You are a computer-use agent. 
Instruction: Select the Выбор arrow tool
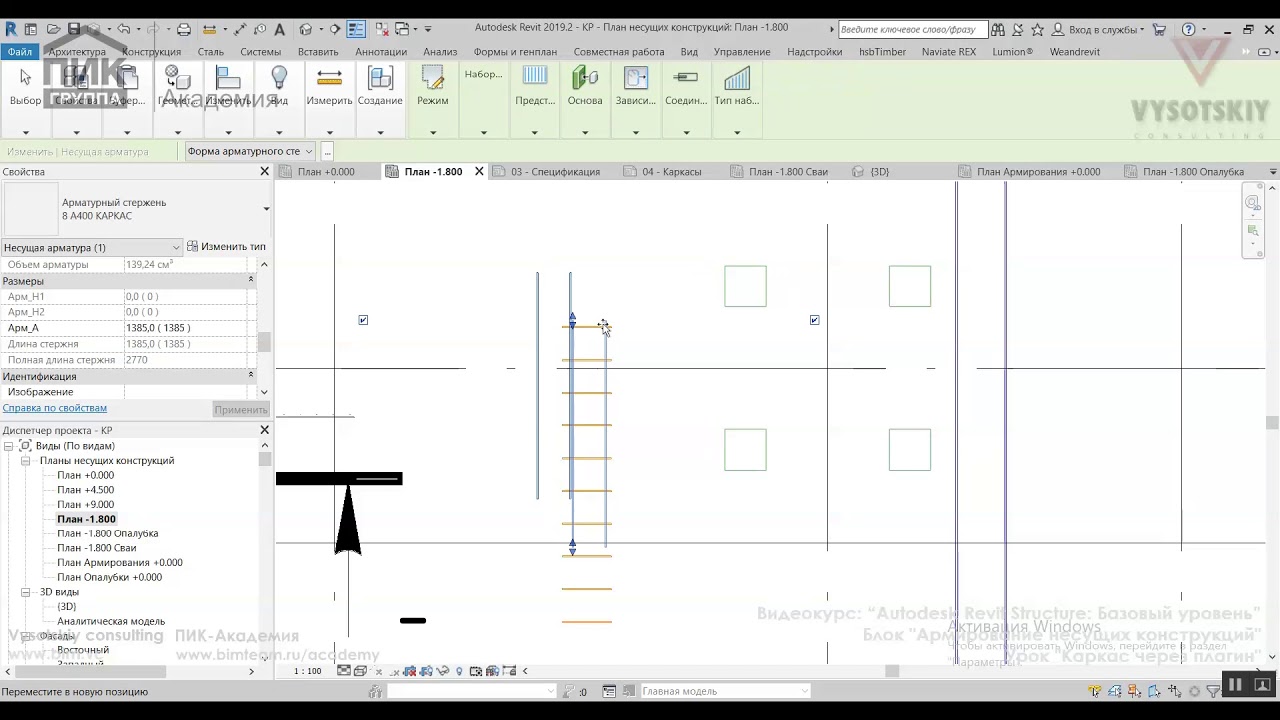25,86
